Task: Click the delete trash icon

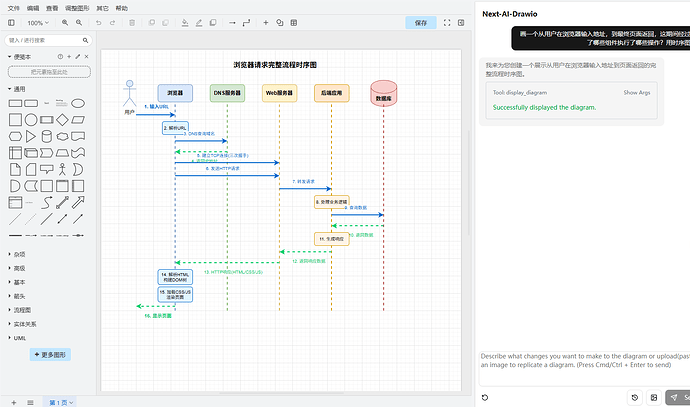Action: (132, 22)
